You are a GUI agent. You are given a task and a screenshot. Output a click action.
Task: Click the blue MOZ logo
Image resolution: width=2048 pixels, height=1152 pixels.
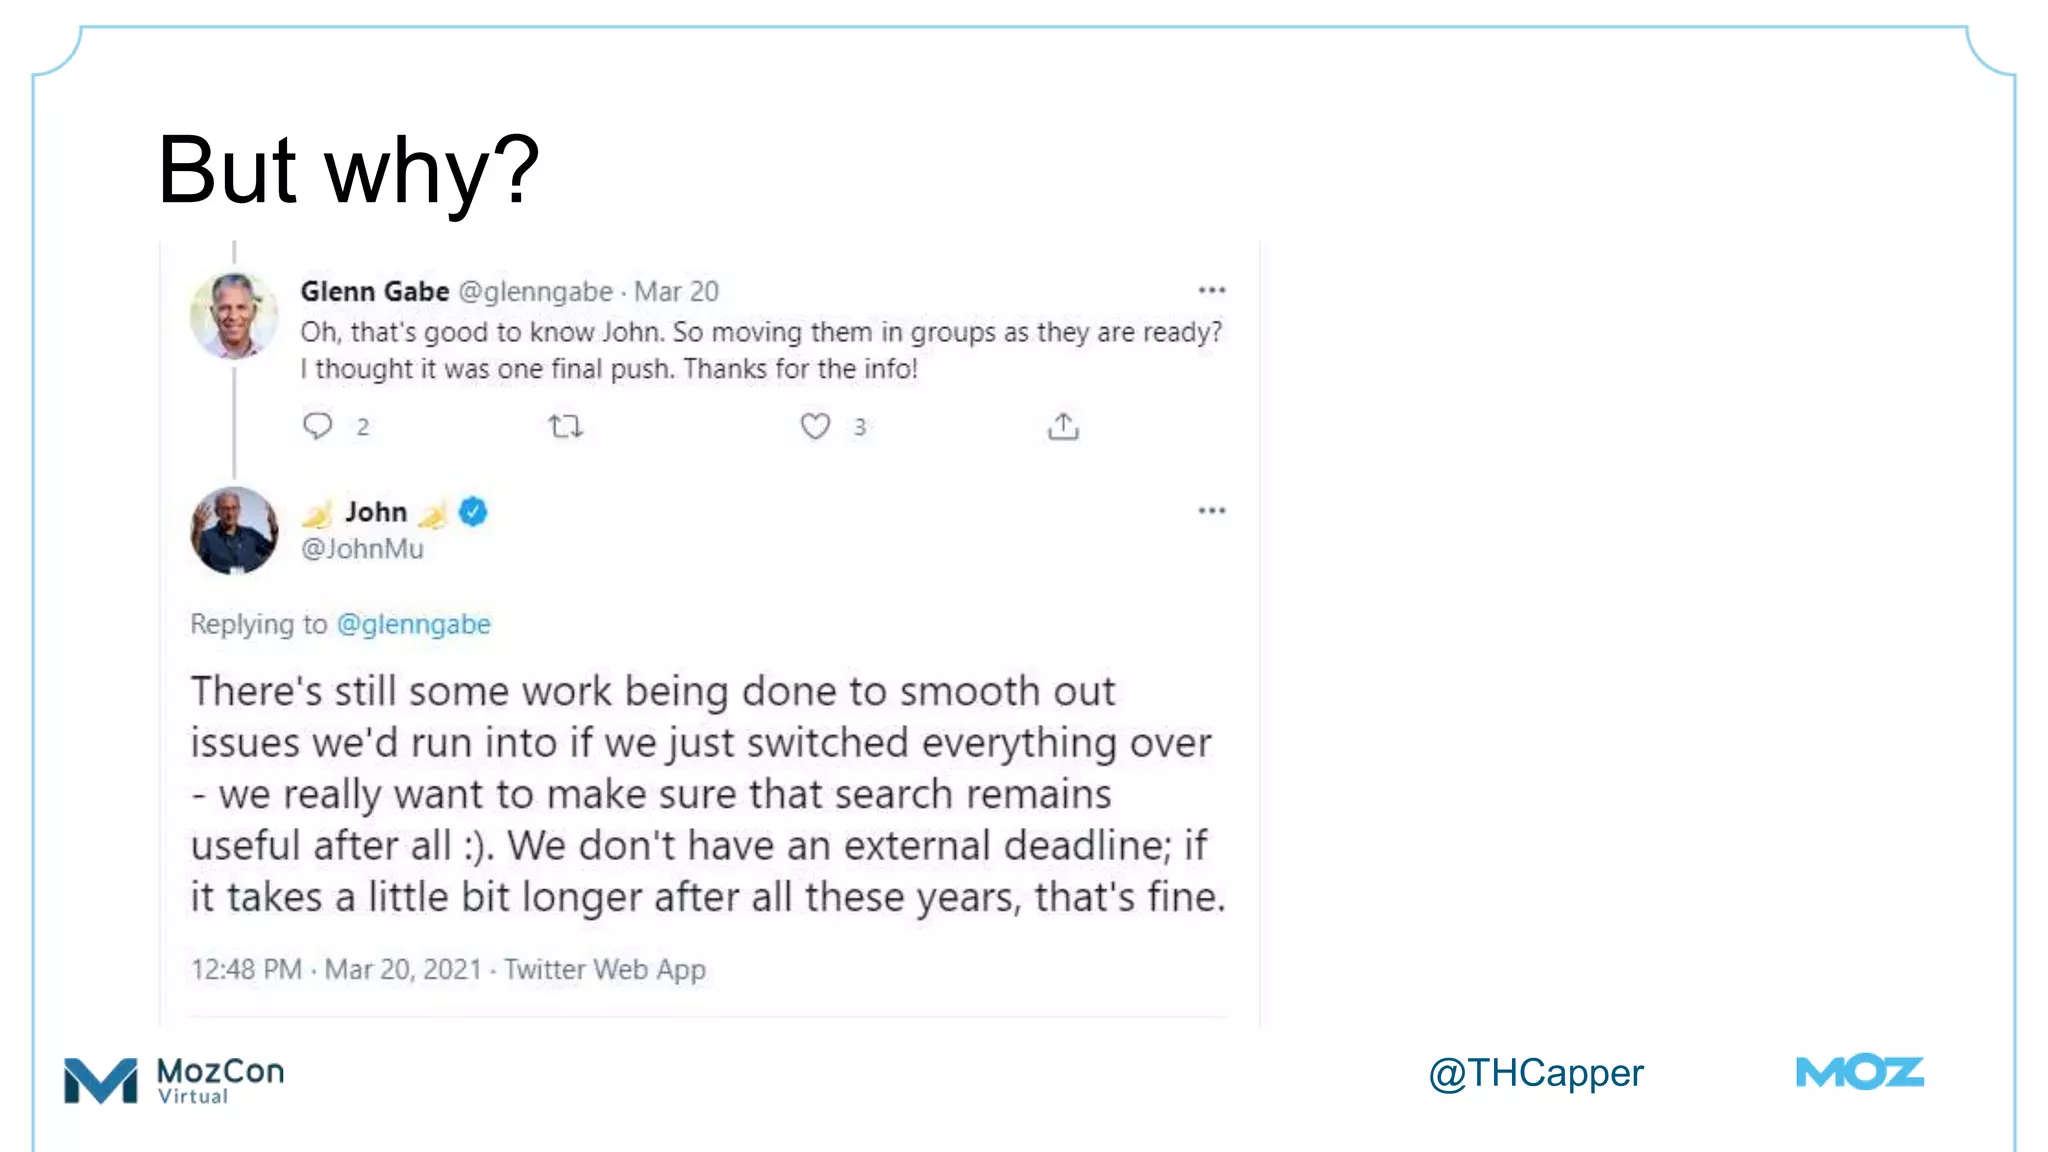point(1859,1073)
